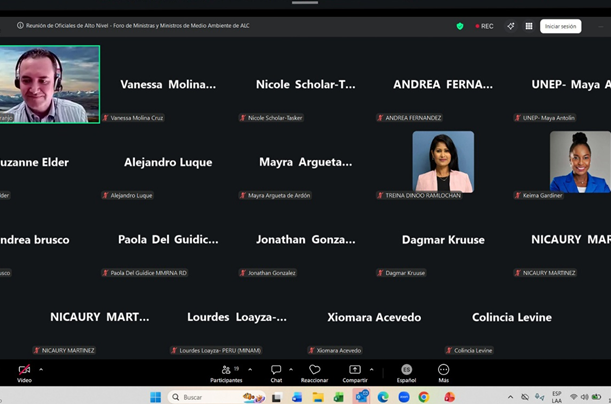Screen dimensions: 611x404
Task: Click the REC recording indicator
Action: [484, 26]
